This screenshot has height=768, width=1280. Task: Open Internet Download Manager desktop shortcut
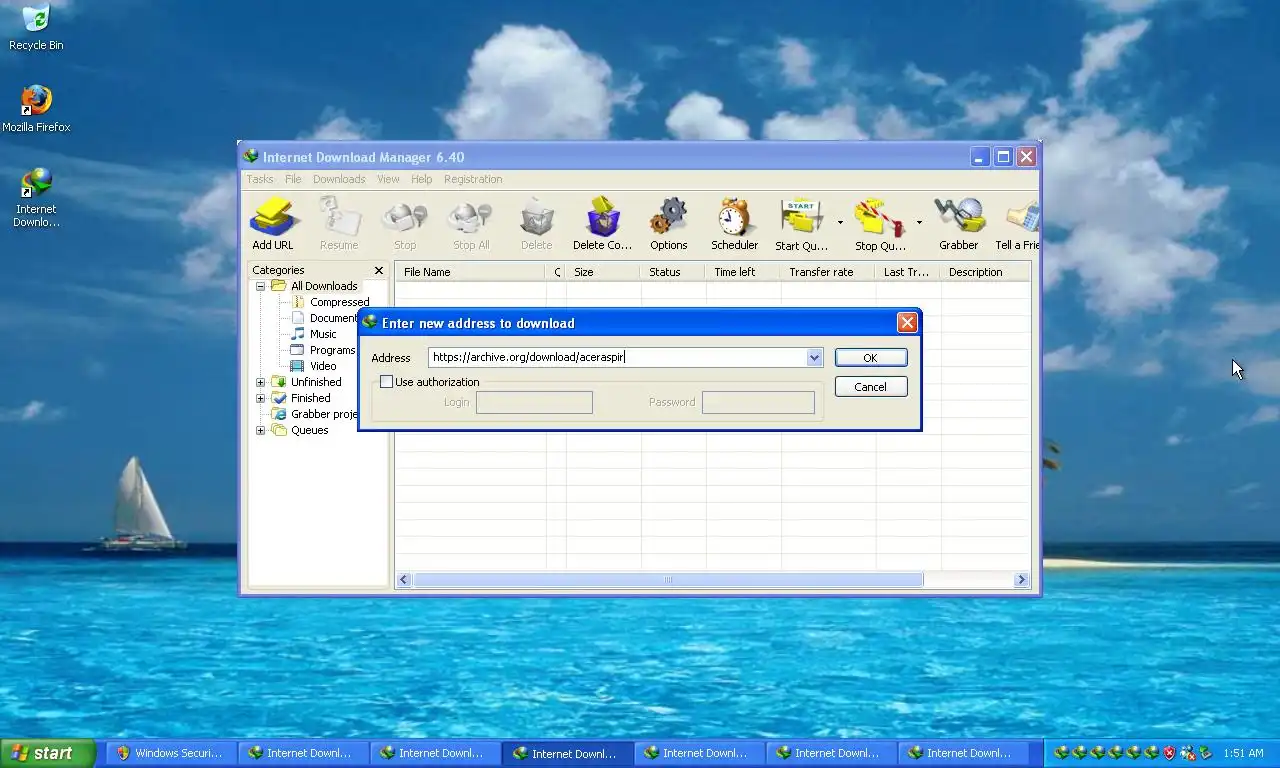36,183
